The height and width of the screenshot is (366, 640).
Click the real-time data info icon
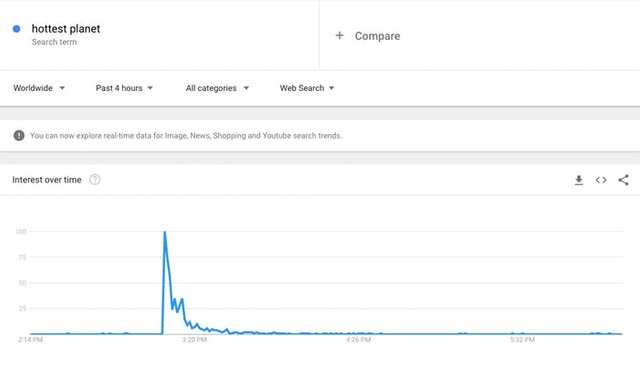coord(19,135)
